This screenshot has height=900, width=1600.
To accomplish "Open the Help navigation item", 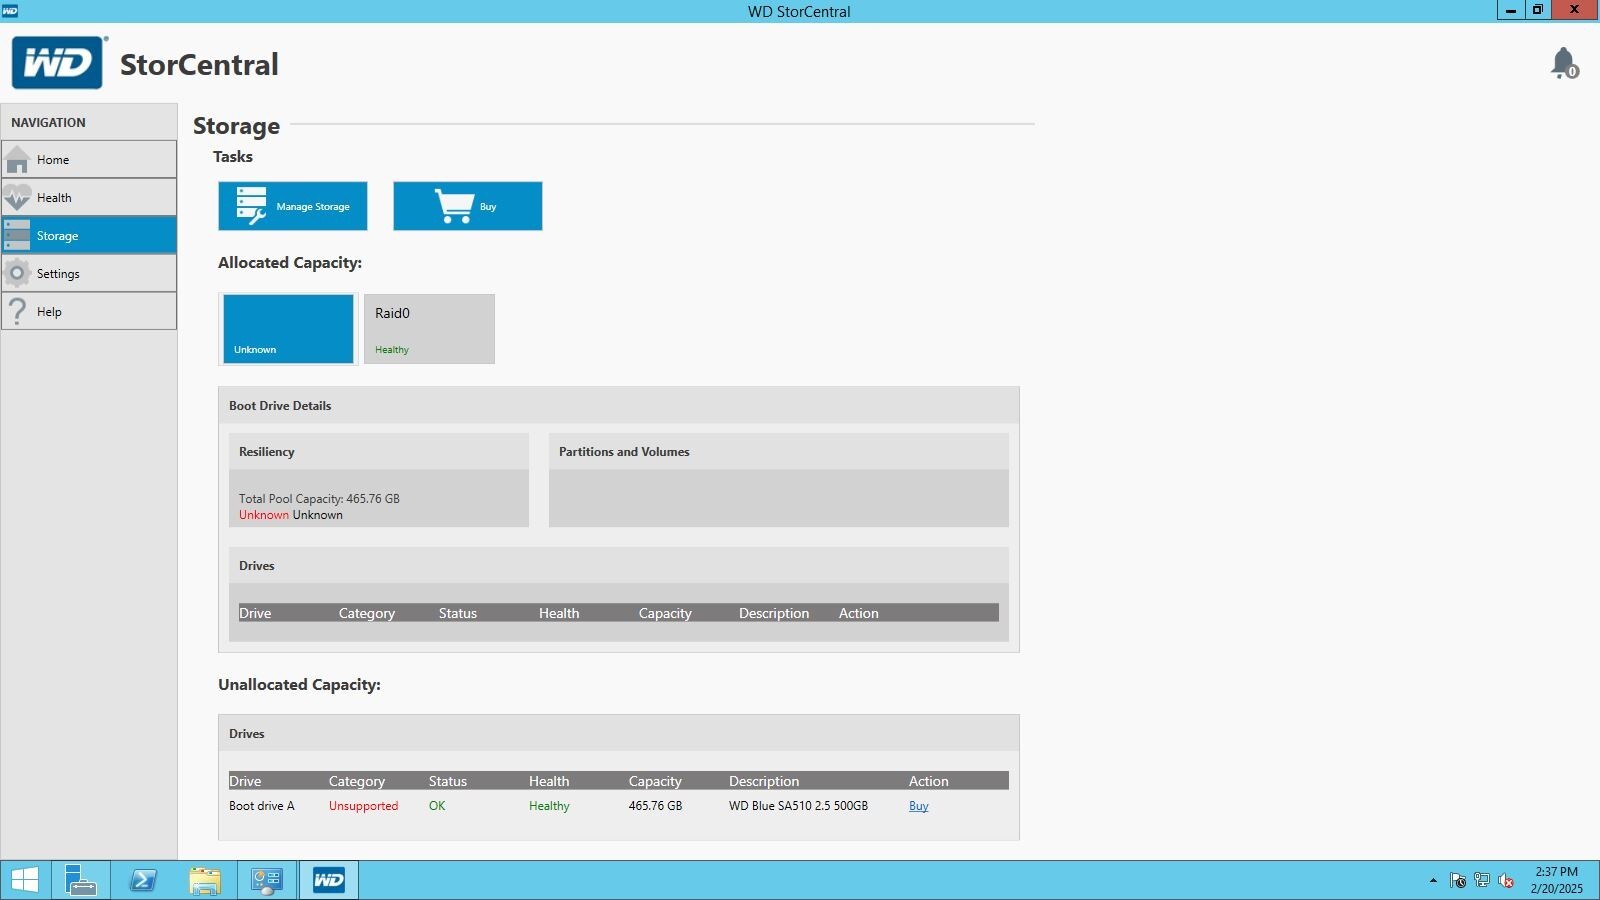I will coord(89,311).
